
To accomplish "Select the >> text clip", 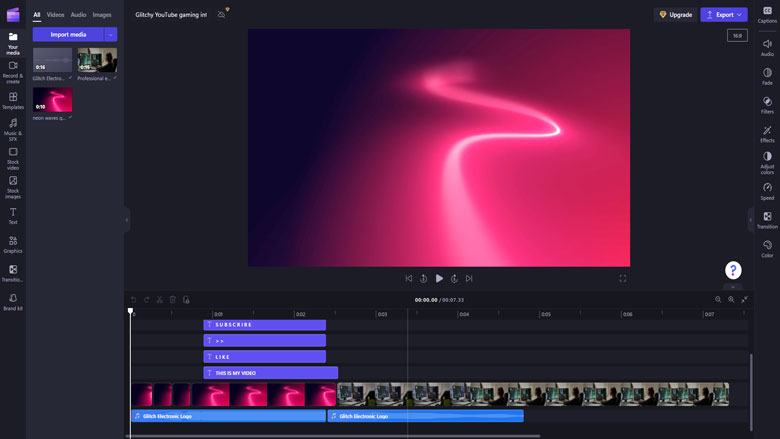I will (x=265, y=341).
